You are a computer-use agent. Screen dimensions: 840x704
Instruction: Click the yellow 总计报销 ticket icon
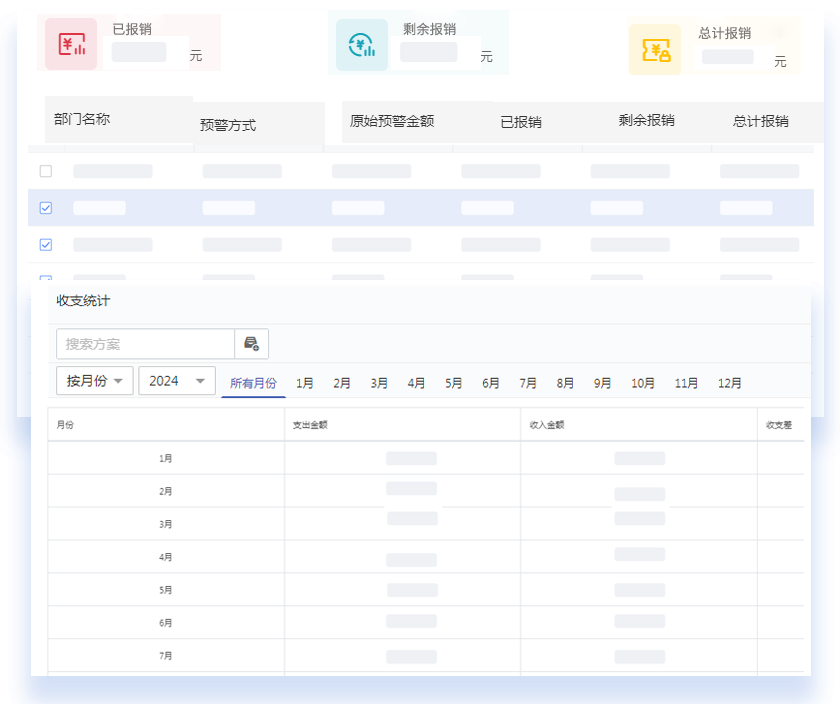655,49
